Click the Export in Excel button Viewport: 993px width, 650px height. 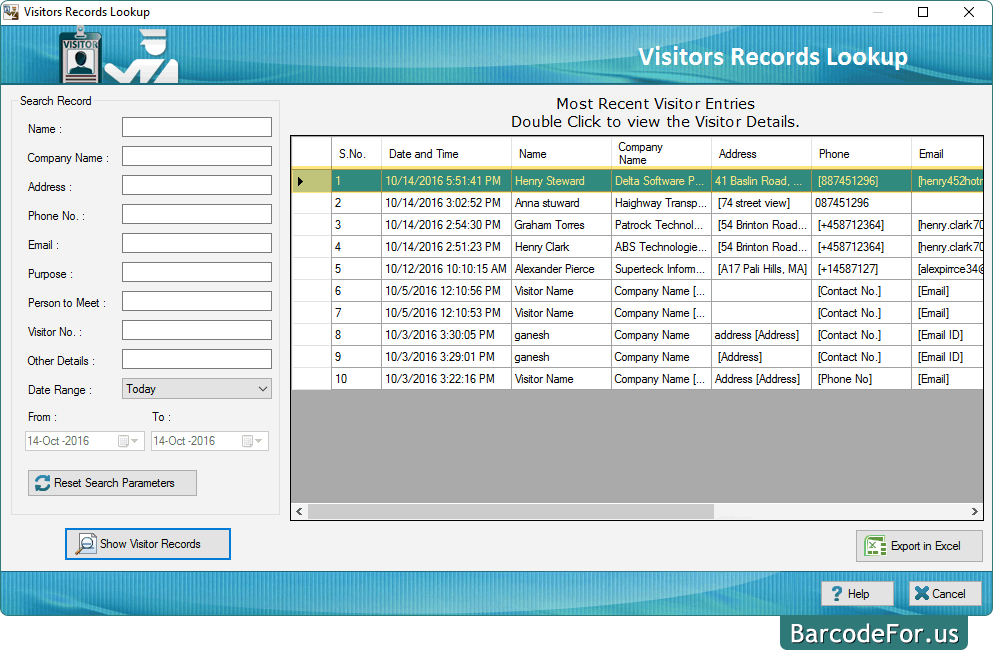tap(918, 546)
